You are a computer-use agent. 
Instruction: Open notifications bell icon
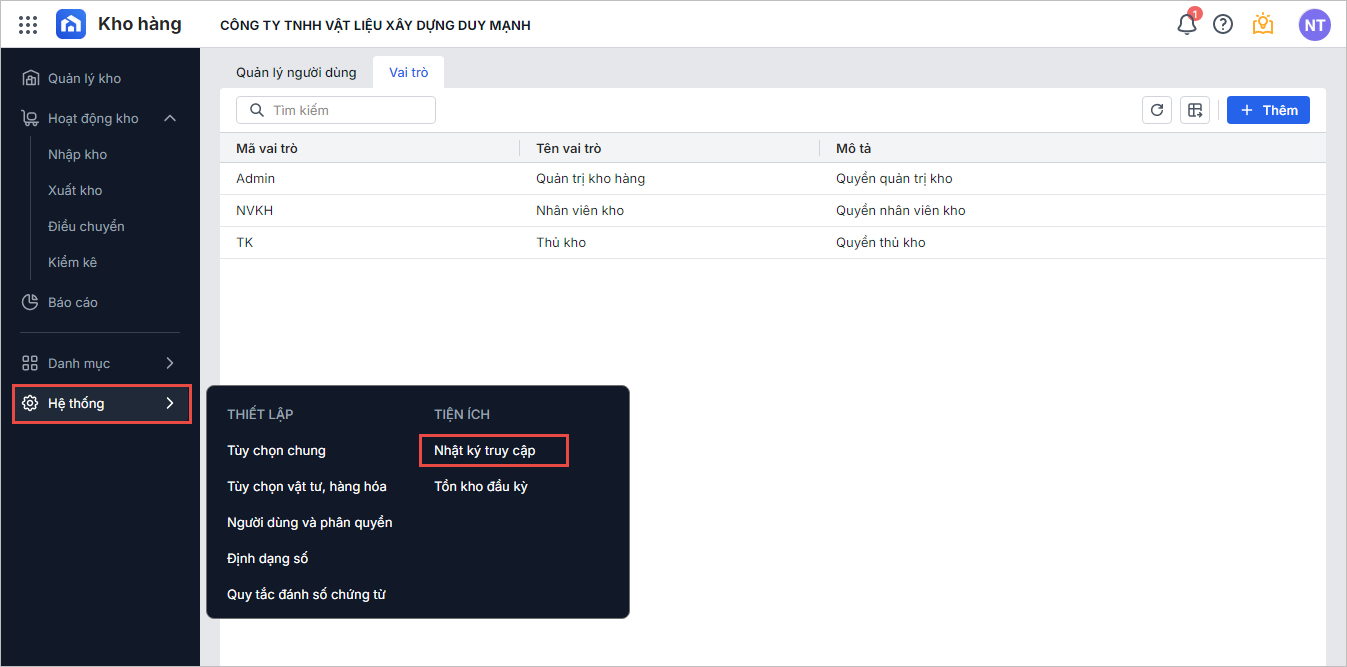pyautogui.click(x=1187, y=24)
